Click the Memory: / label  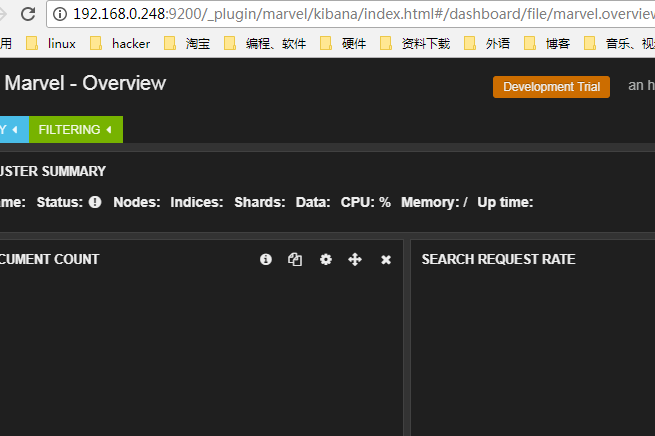[x=434, y=202]
